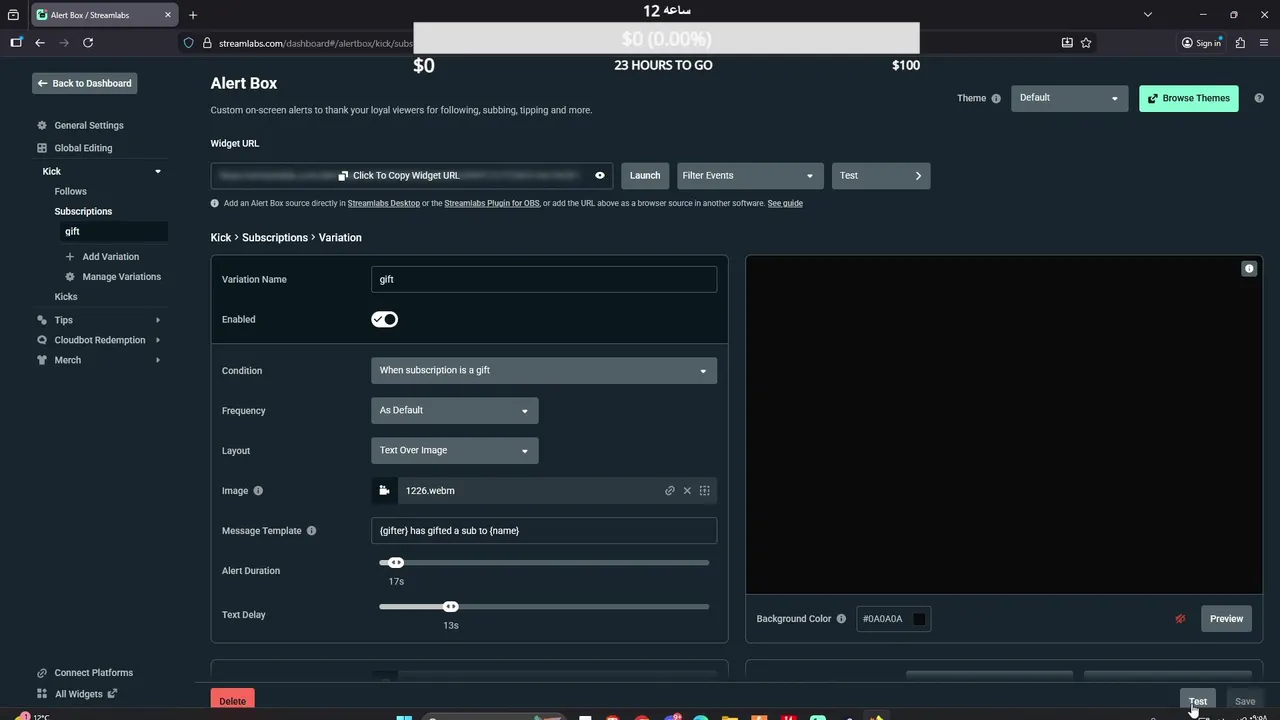Click the bottom Test button

click(x=1198, y=700)
